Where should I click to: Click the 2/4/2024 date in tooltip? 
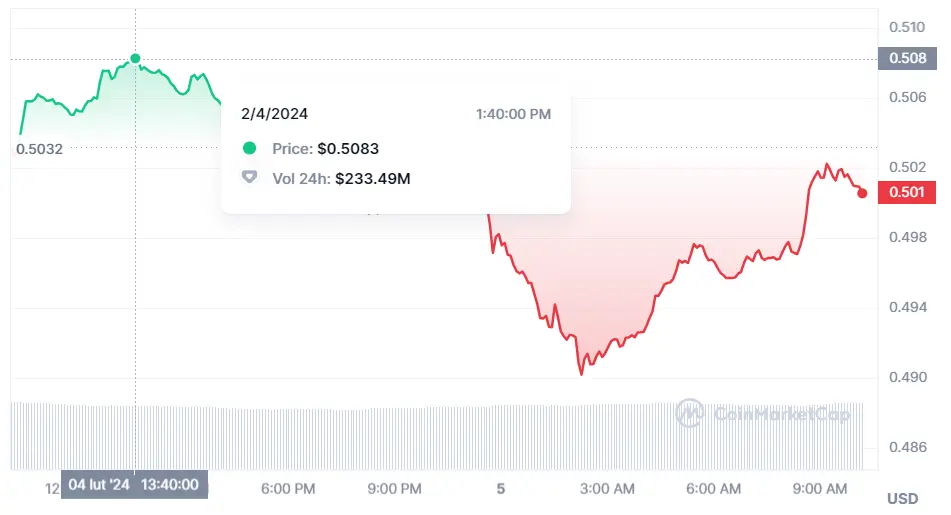[275, 114]
